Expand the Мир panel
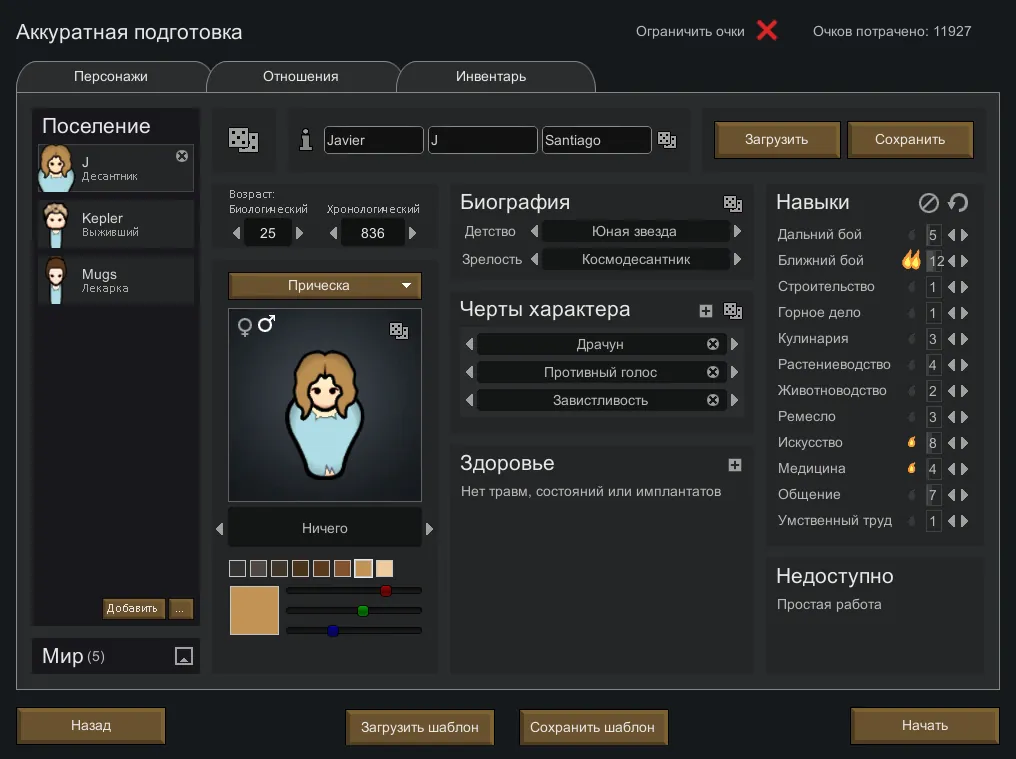Screen dimensions: 1016x759 (x=183, y=656)
